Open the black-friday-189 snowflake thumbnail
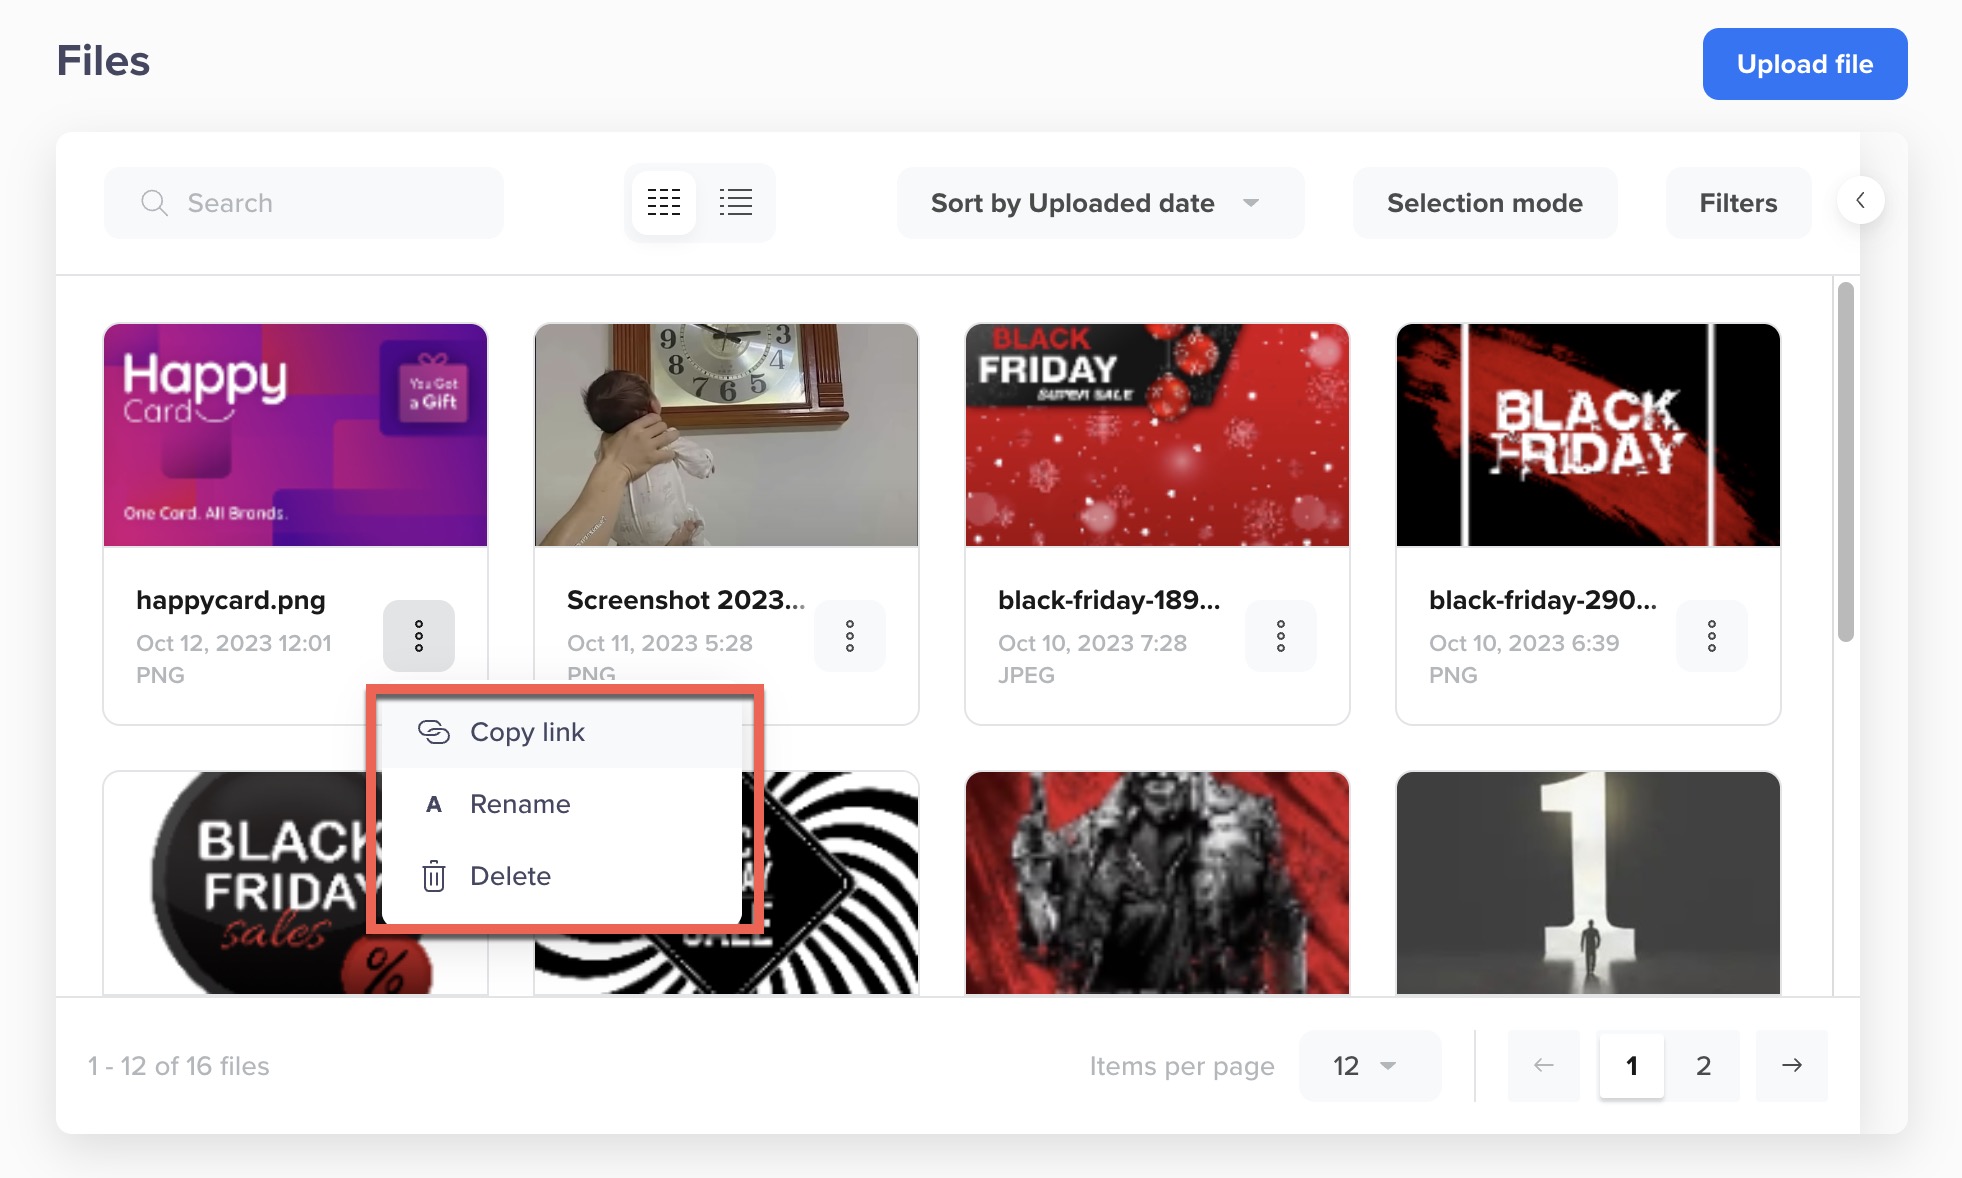Viewport: 1962px width, 1178px height. coord(1157,435)
